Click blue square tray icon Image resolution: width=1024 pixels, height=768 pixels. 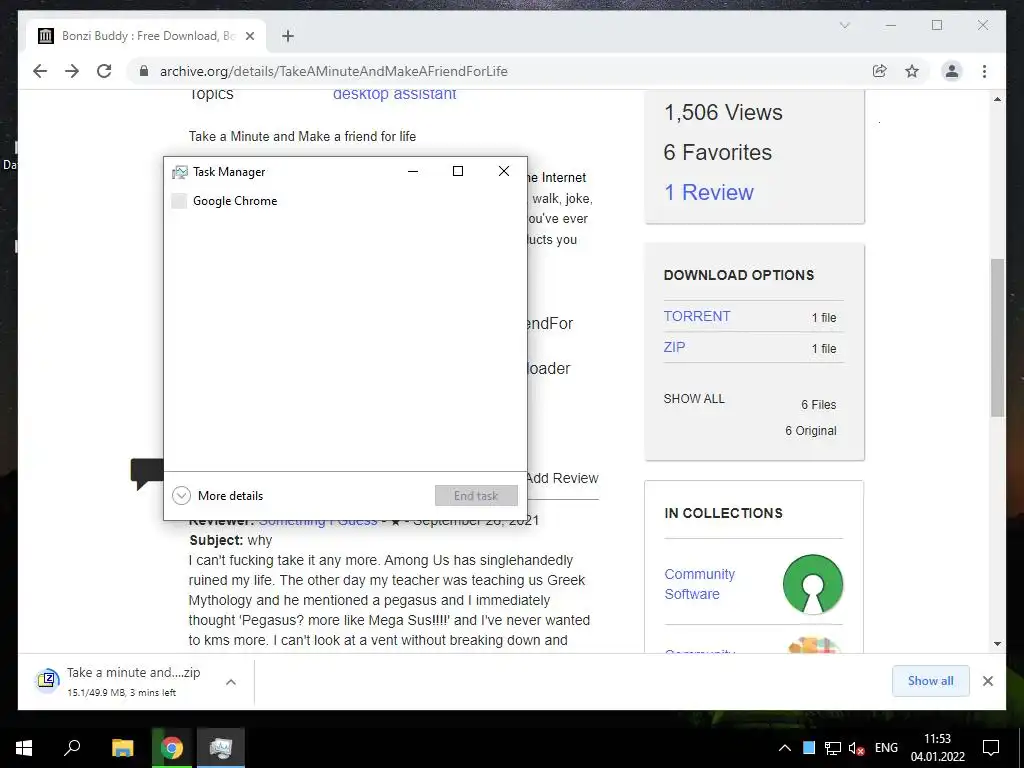[x=808, y=748]
